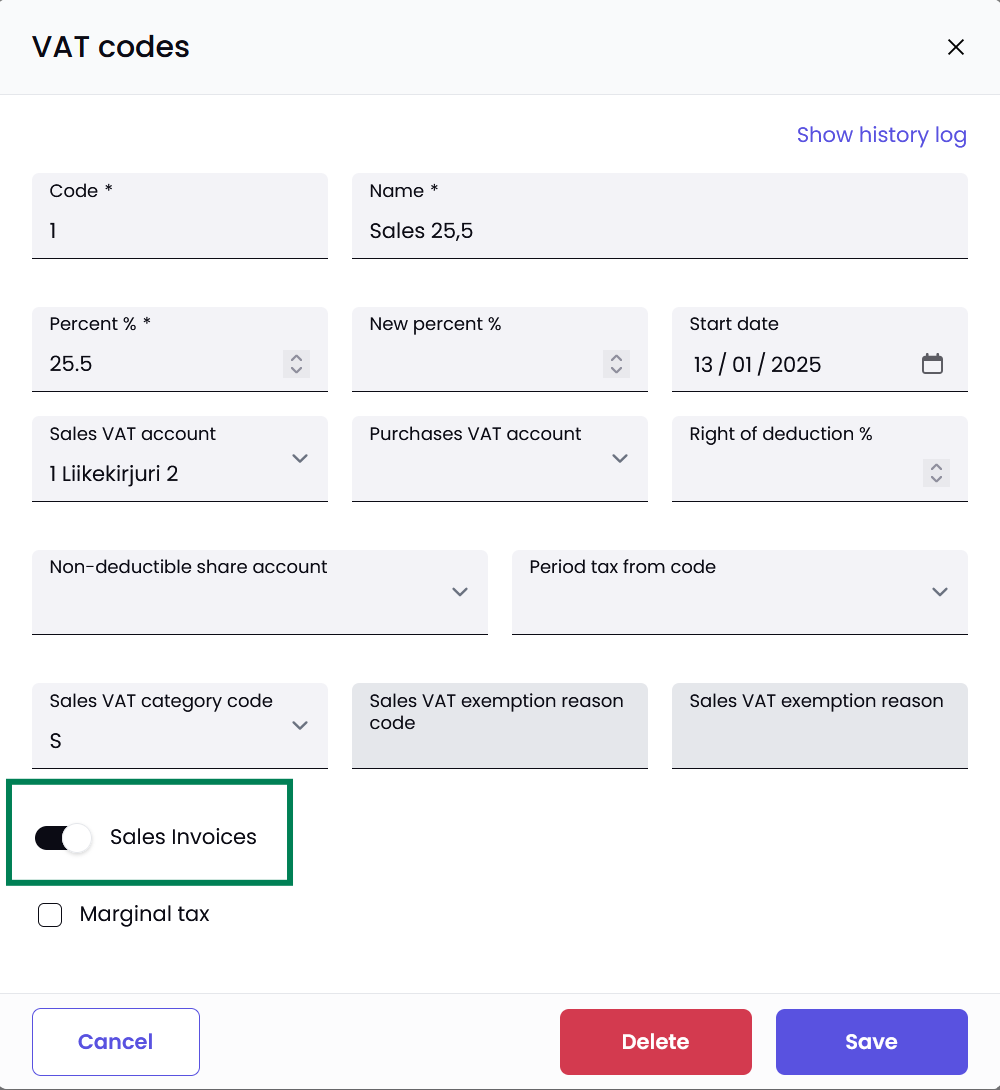Check the Marginal tax checkbox
Image resolution: width=1000 pixels, height=1090 pixels.
(50, 915)
